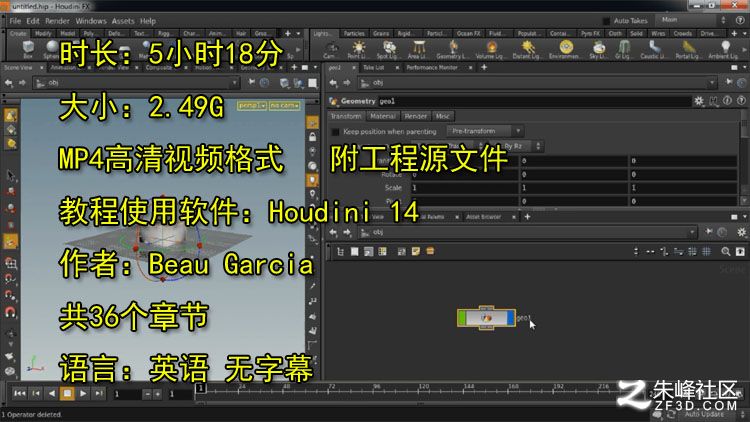Viewport: 750px width, 422px height.
Task: Expand the parameter pane obj path dropdown
Action: coord(712,83)
